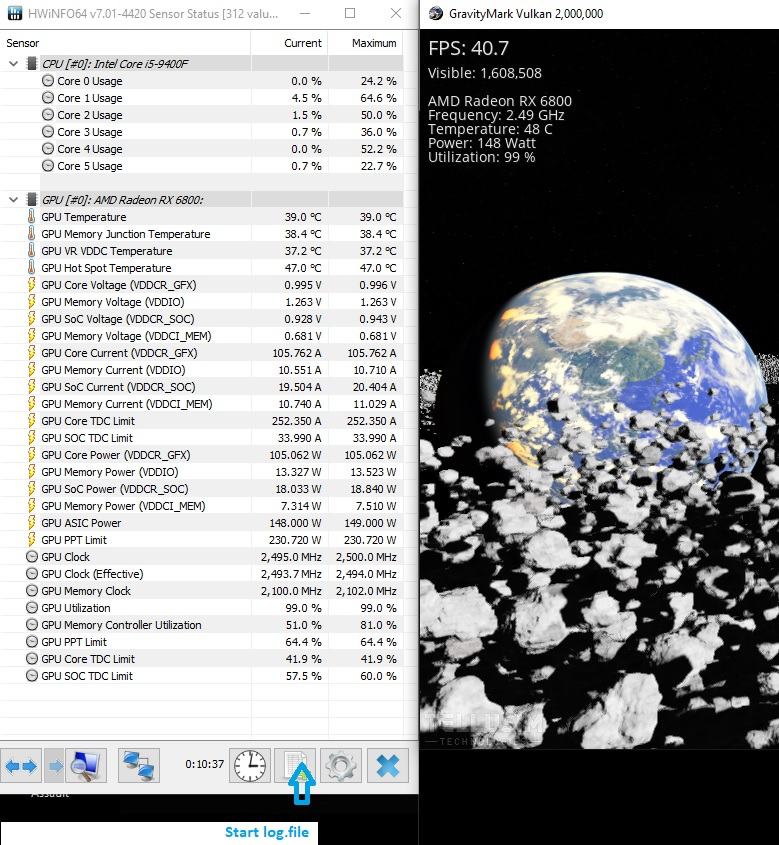Select GPU PPT Limit percentage row
The image size is (779, 845).
[x=201, y=641]
